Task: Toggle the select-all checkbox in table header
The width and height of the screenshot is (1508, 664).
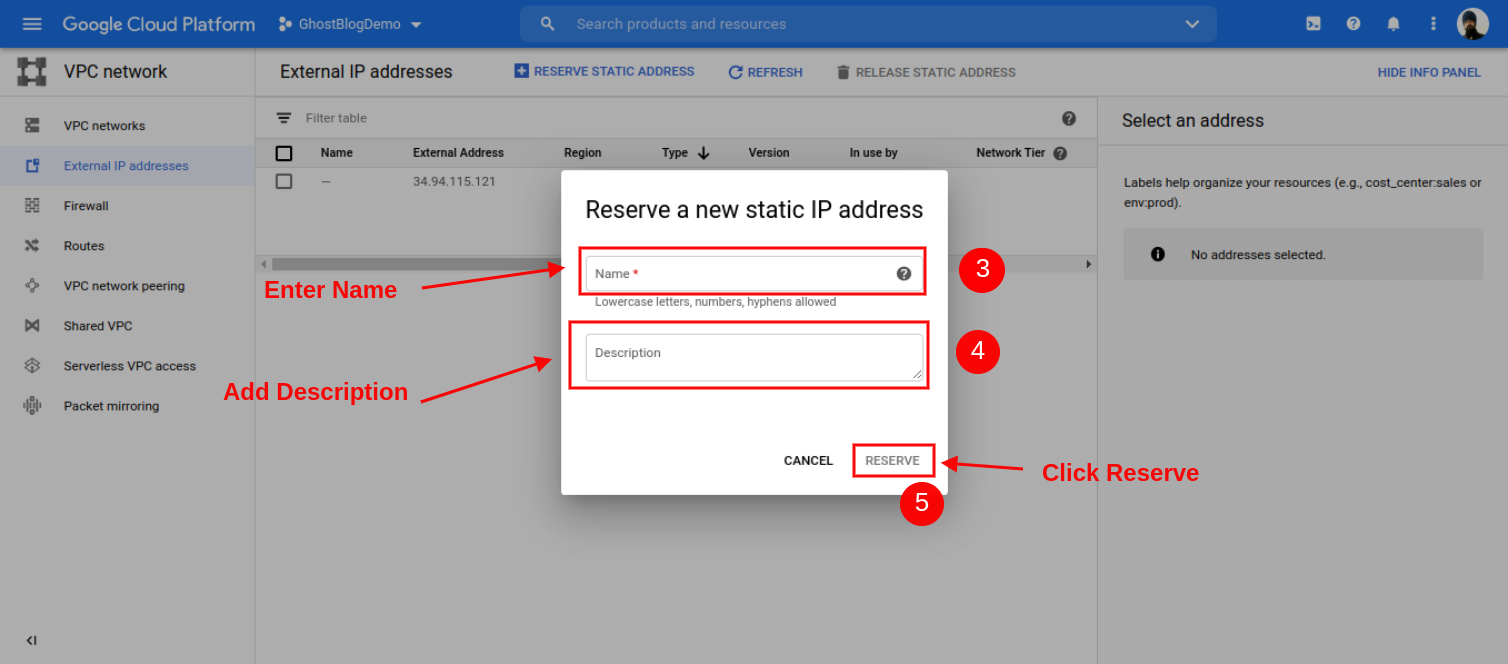Action: coord(284,153)
